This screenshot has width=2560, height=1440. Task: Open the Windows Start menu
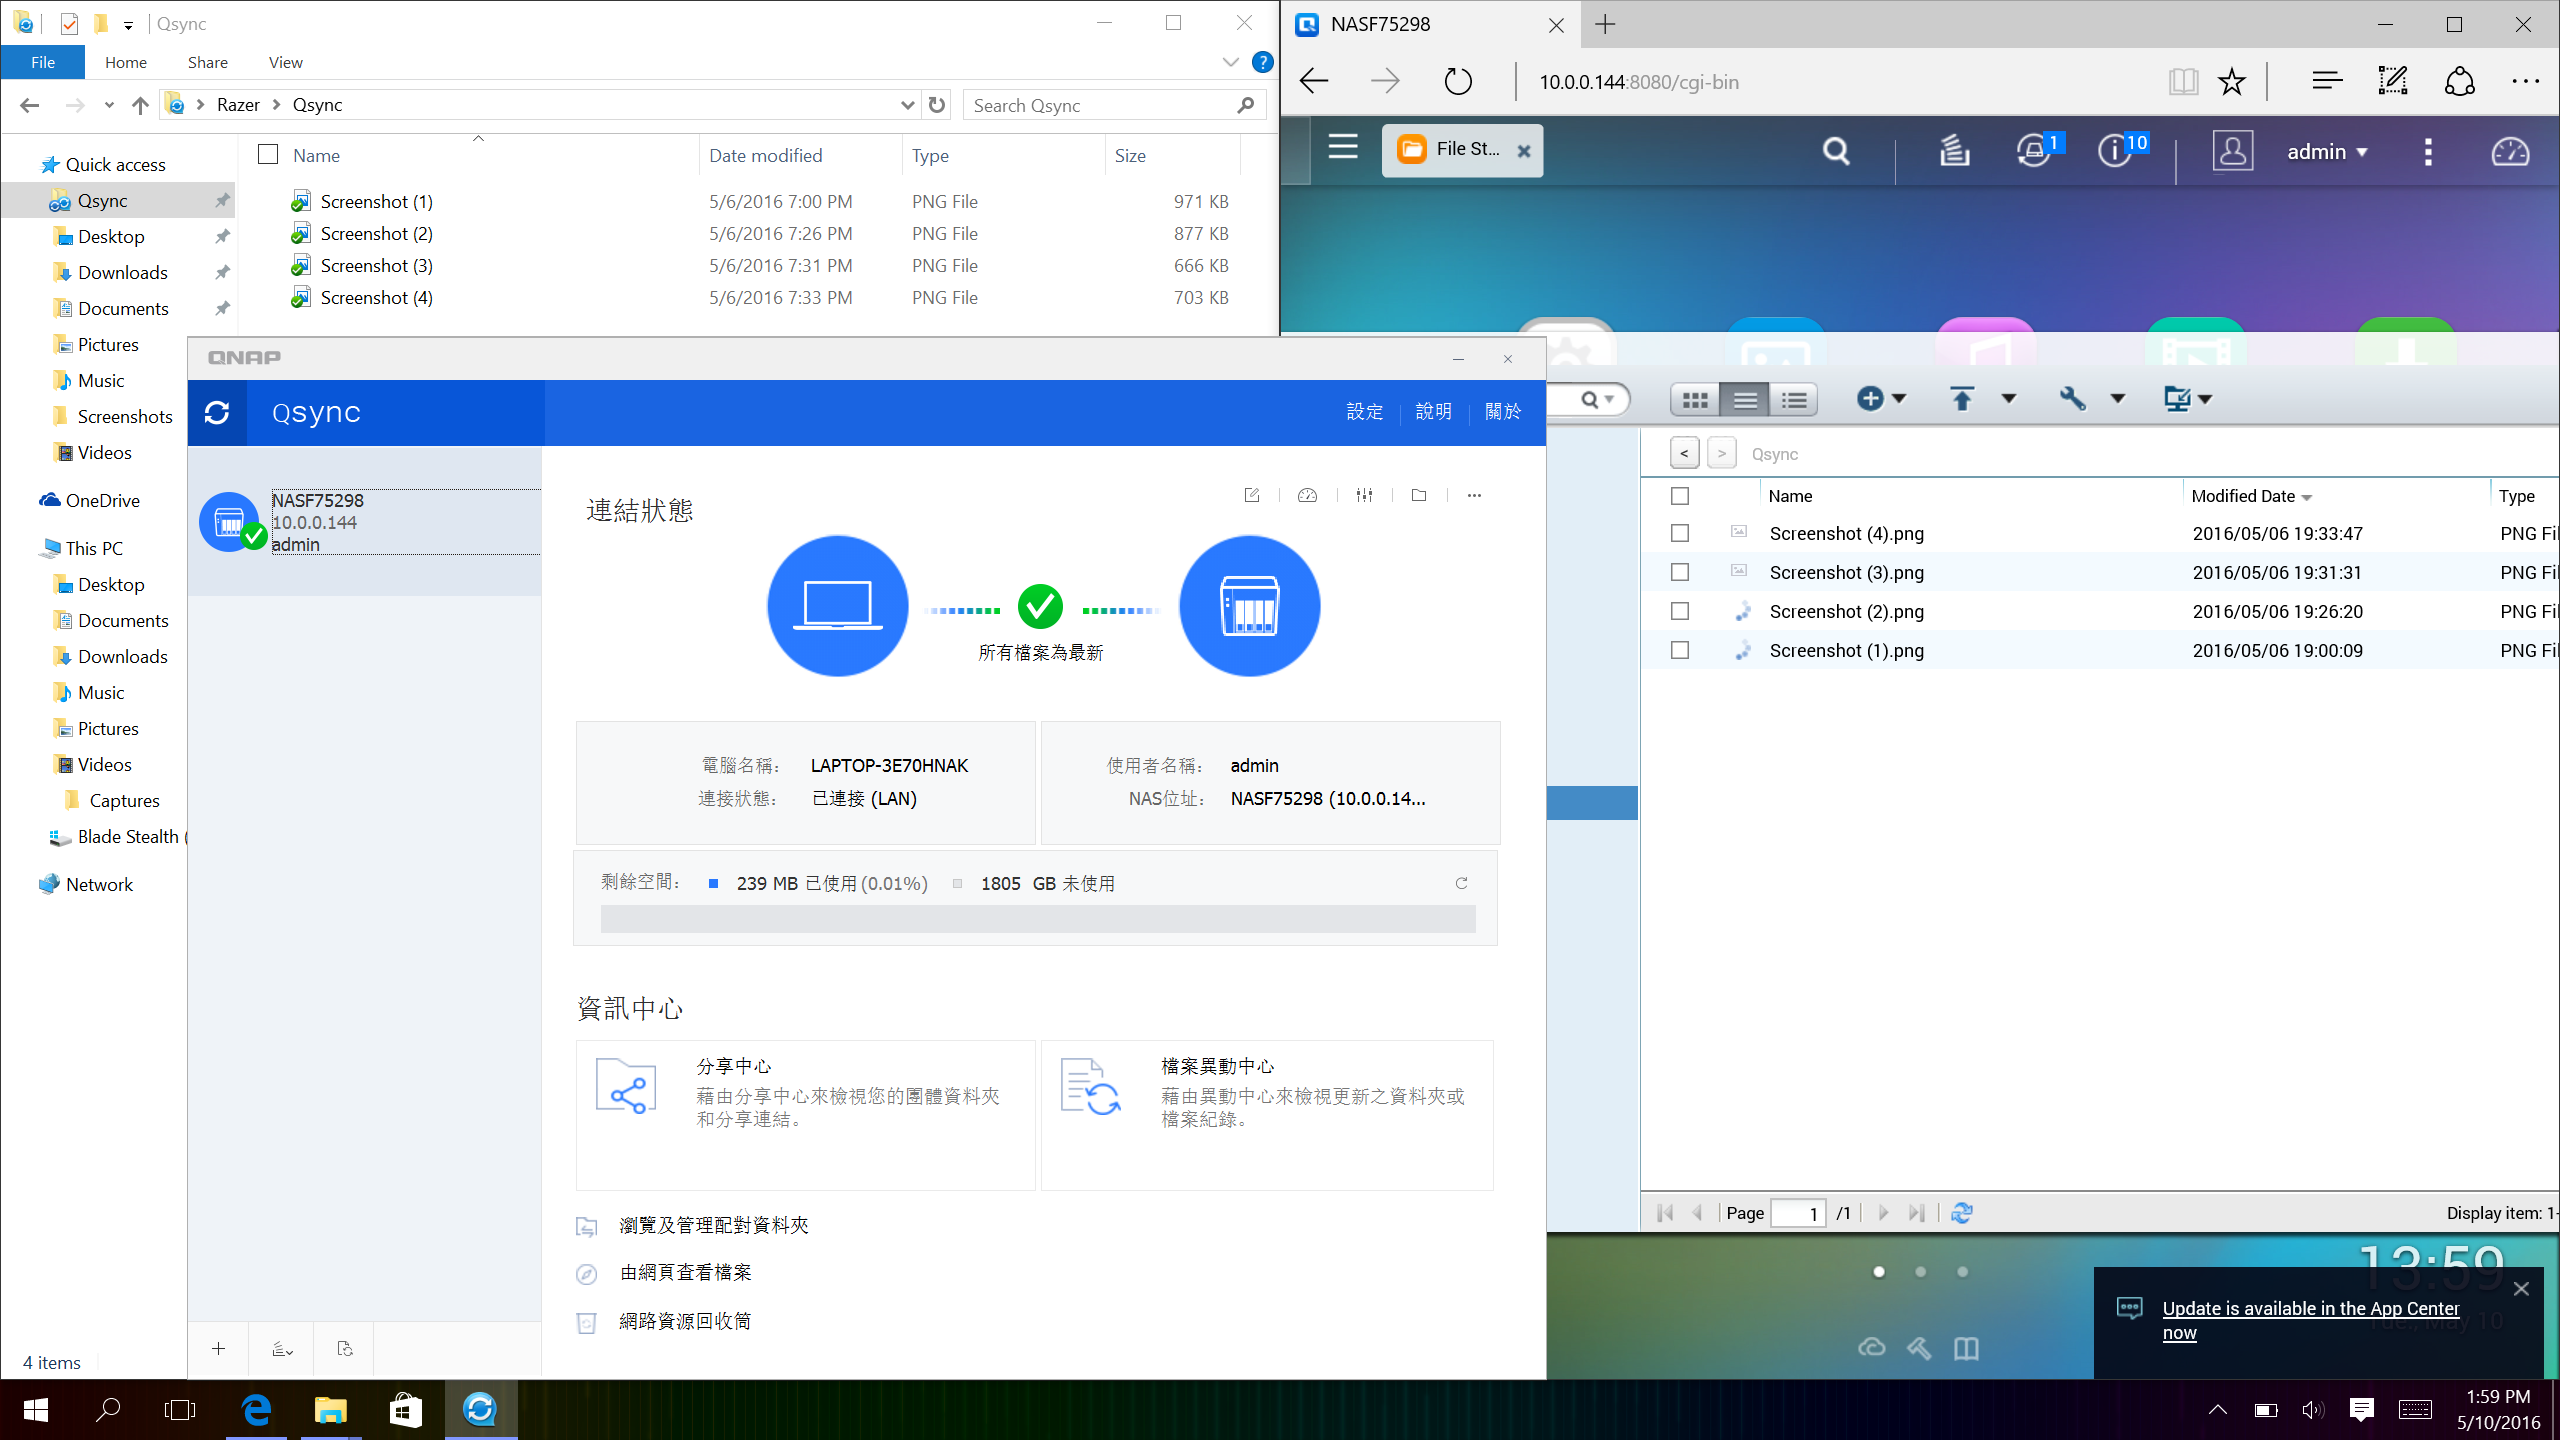pos(36,1410)
